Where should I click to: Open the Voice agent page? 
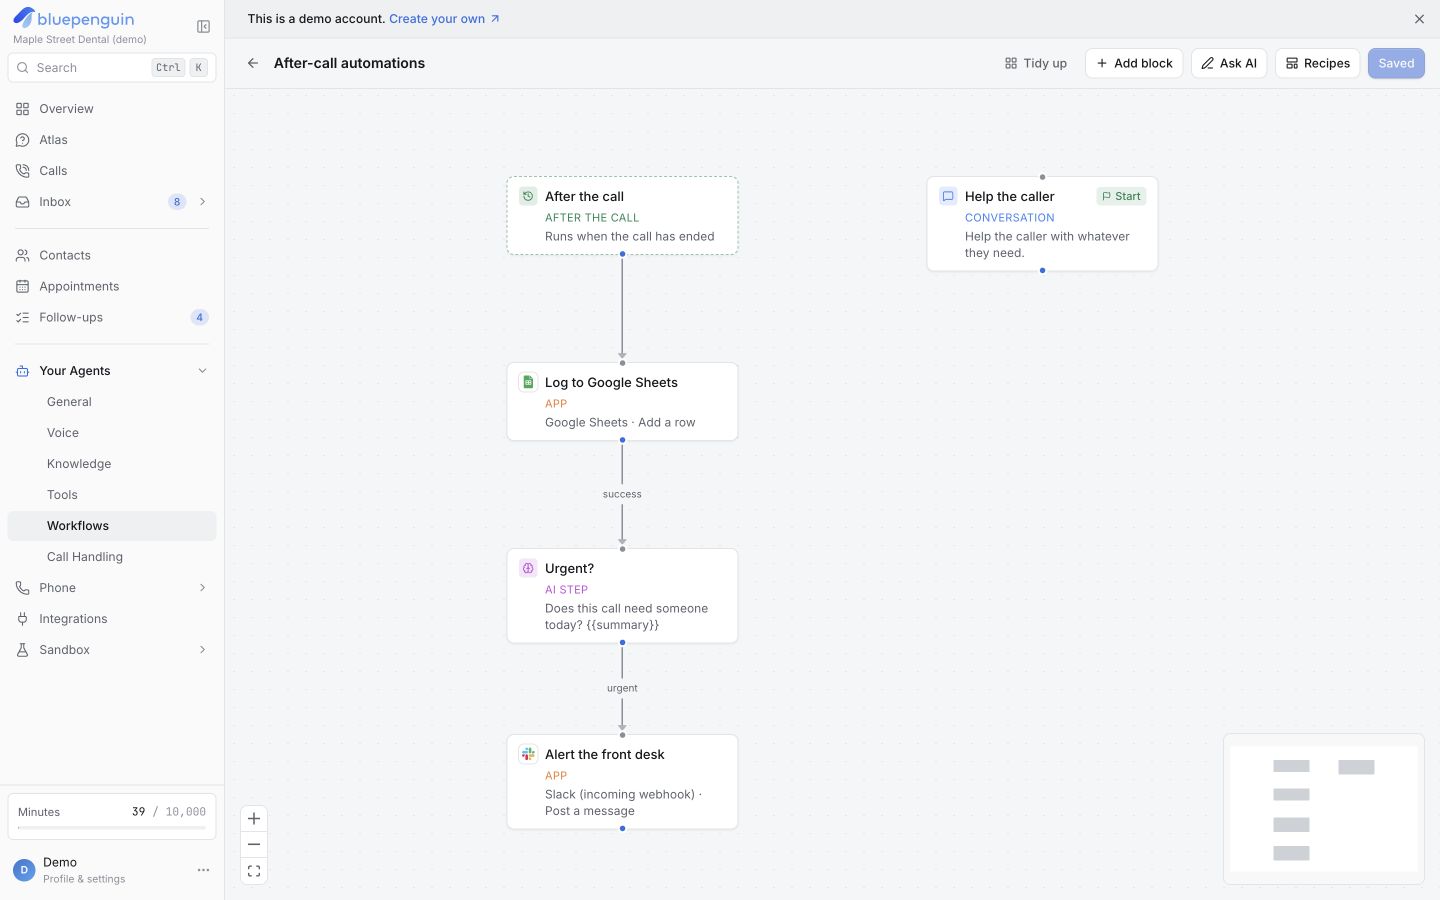click(112, 433)
